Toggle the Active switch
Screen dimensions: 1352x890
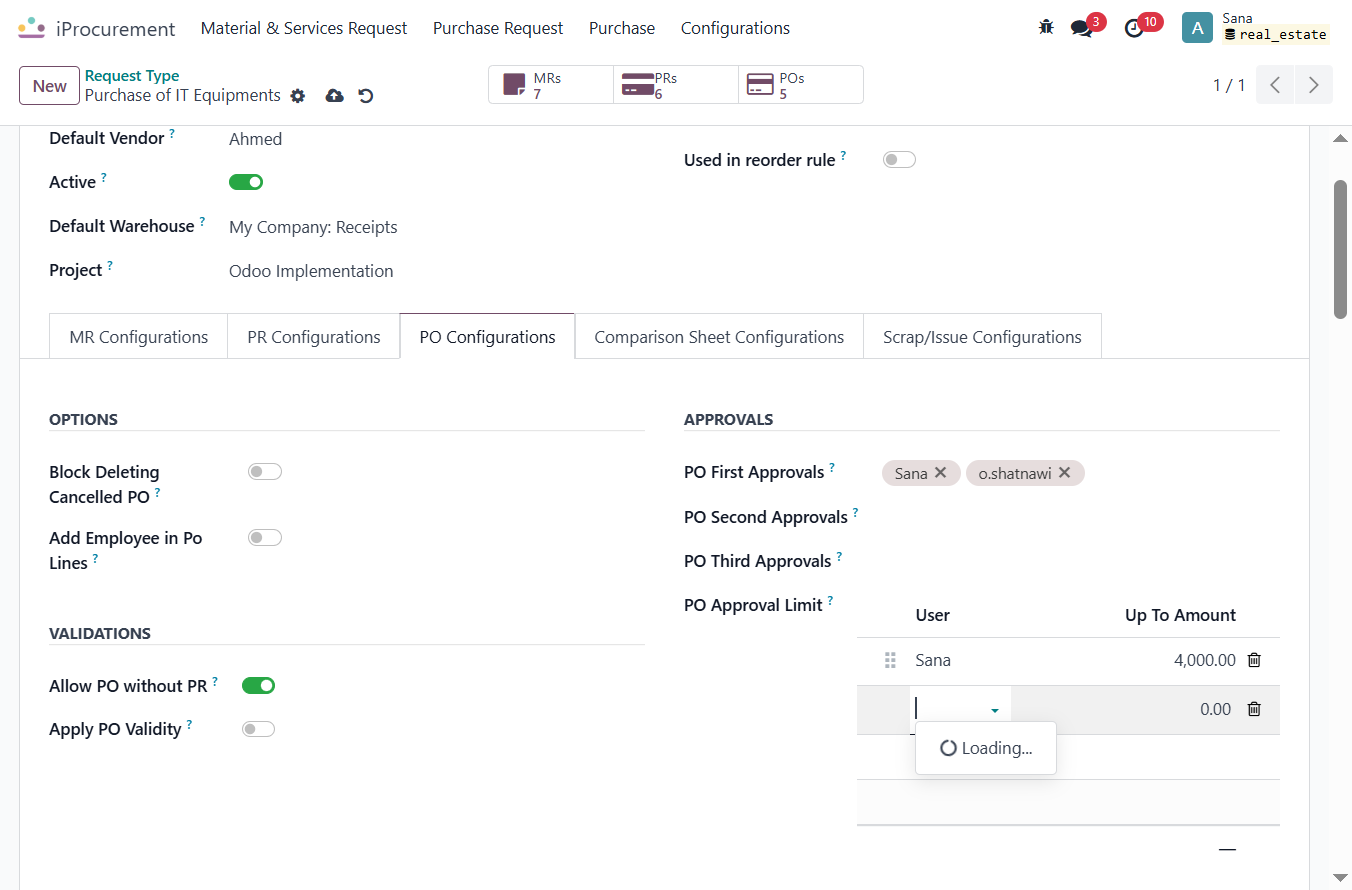tap(246, 182)
